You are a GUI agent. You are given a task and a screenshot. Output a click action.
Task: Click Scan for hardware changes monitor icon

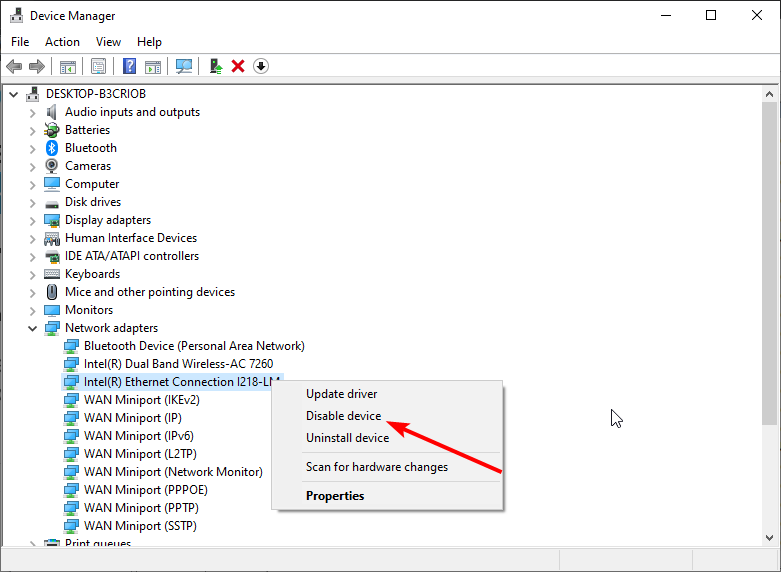click(184, 66)
